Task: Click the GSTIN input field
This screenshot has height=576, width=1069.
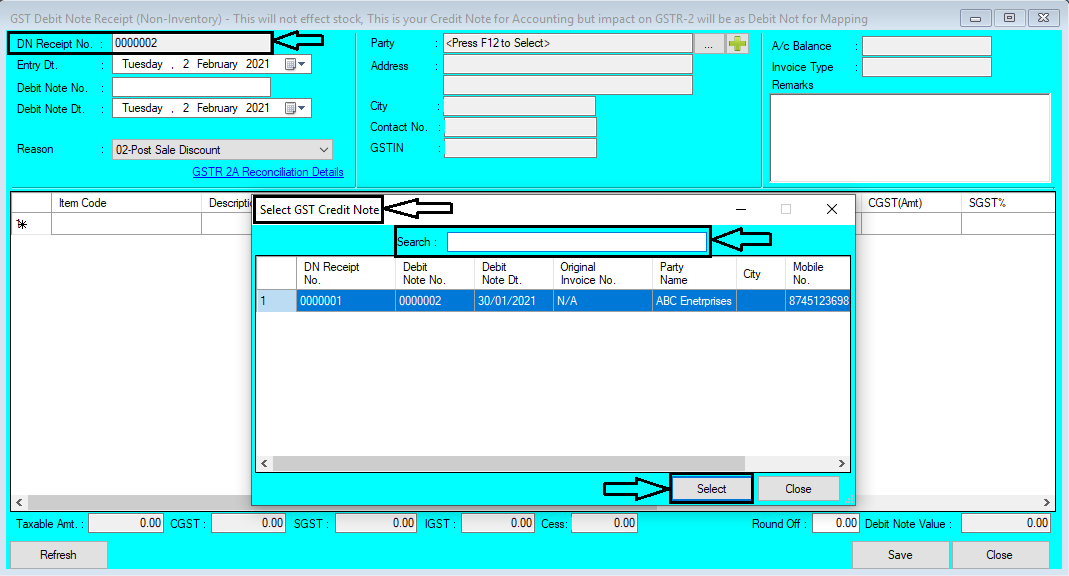Action: coord(518,147)
